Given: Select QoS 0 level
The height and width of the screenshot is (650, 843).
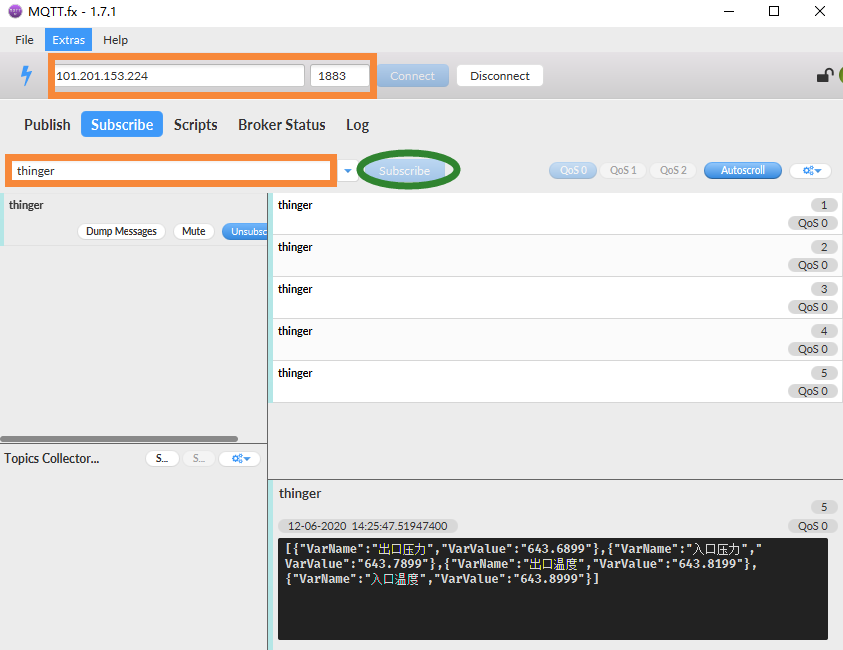Looking at the screenshot, I should [x=573, y=170].
